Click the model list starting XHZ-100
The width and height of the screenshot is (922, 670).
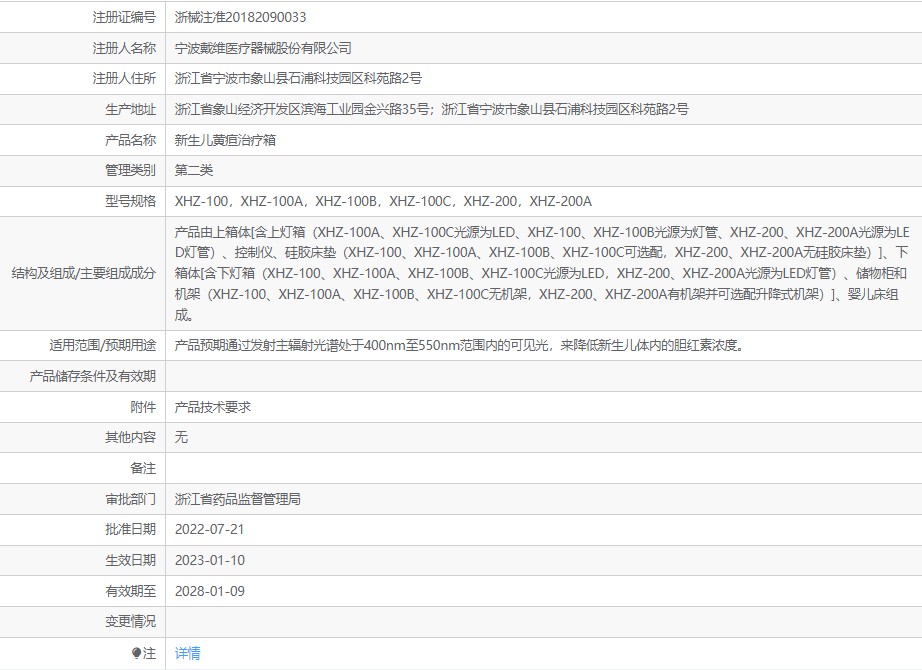[383, 201]
